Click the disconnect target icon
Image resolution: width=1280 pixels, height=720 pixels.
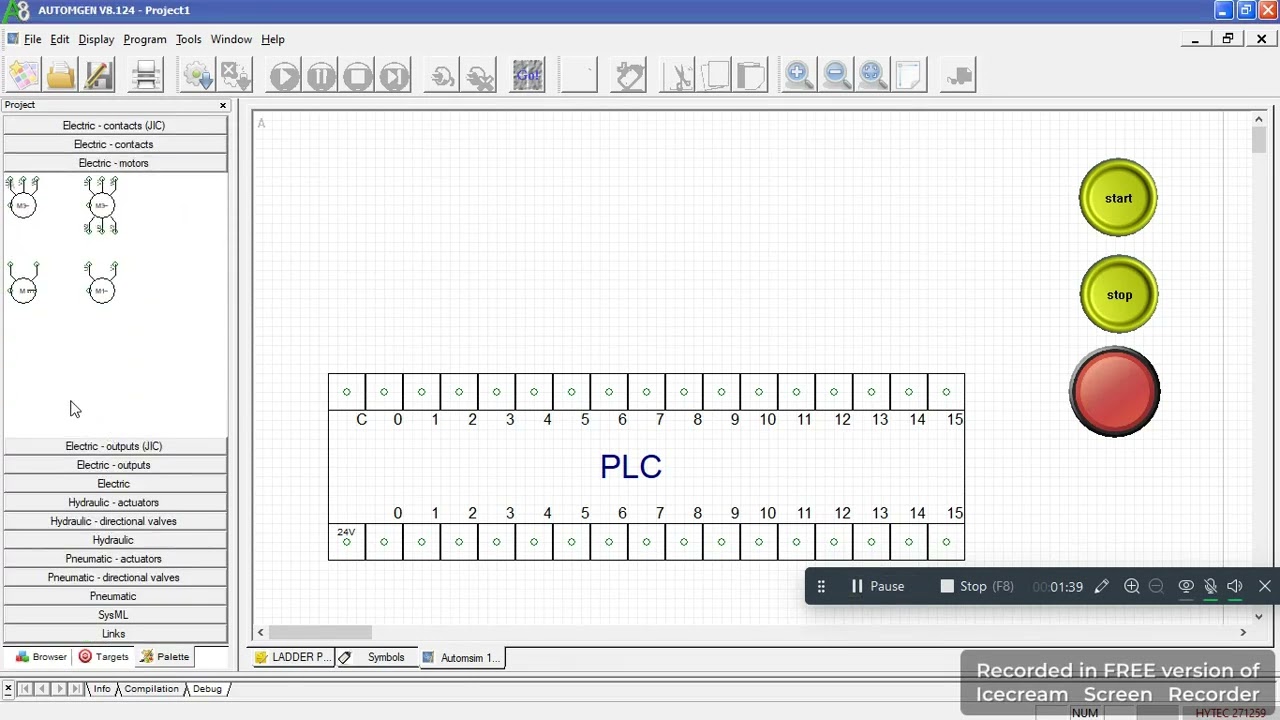click(480, 76)
